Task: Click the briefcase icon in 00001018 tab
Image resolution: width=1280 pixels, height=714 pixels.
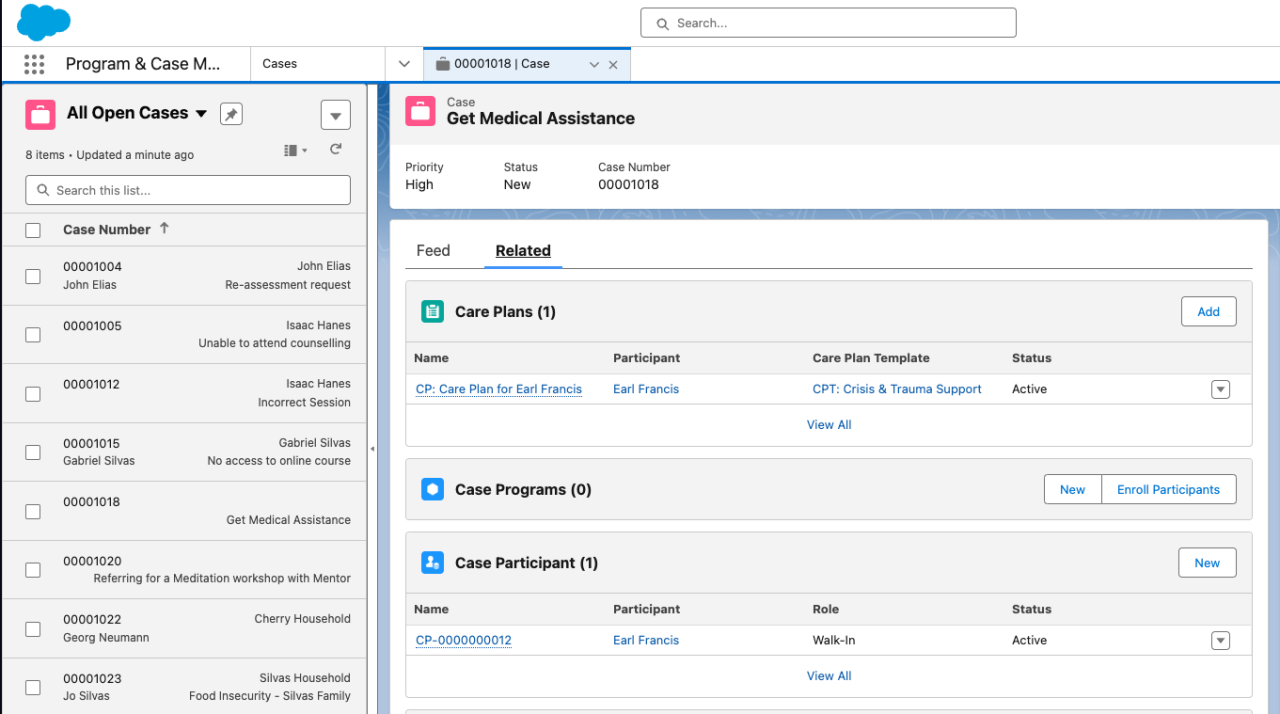Action: click(443, 64)
